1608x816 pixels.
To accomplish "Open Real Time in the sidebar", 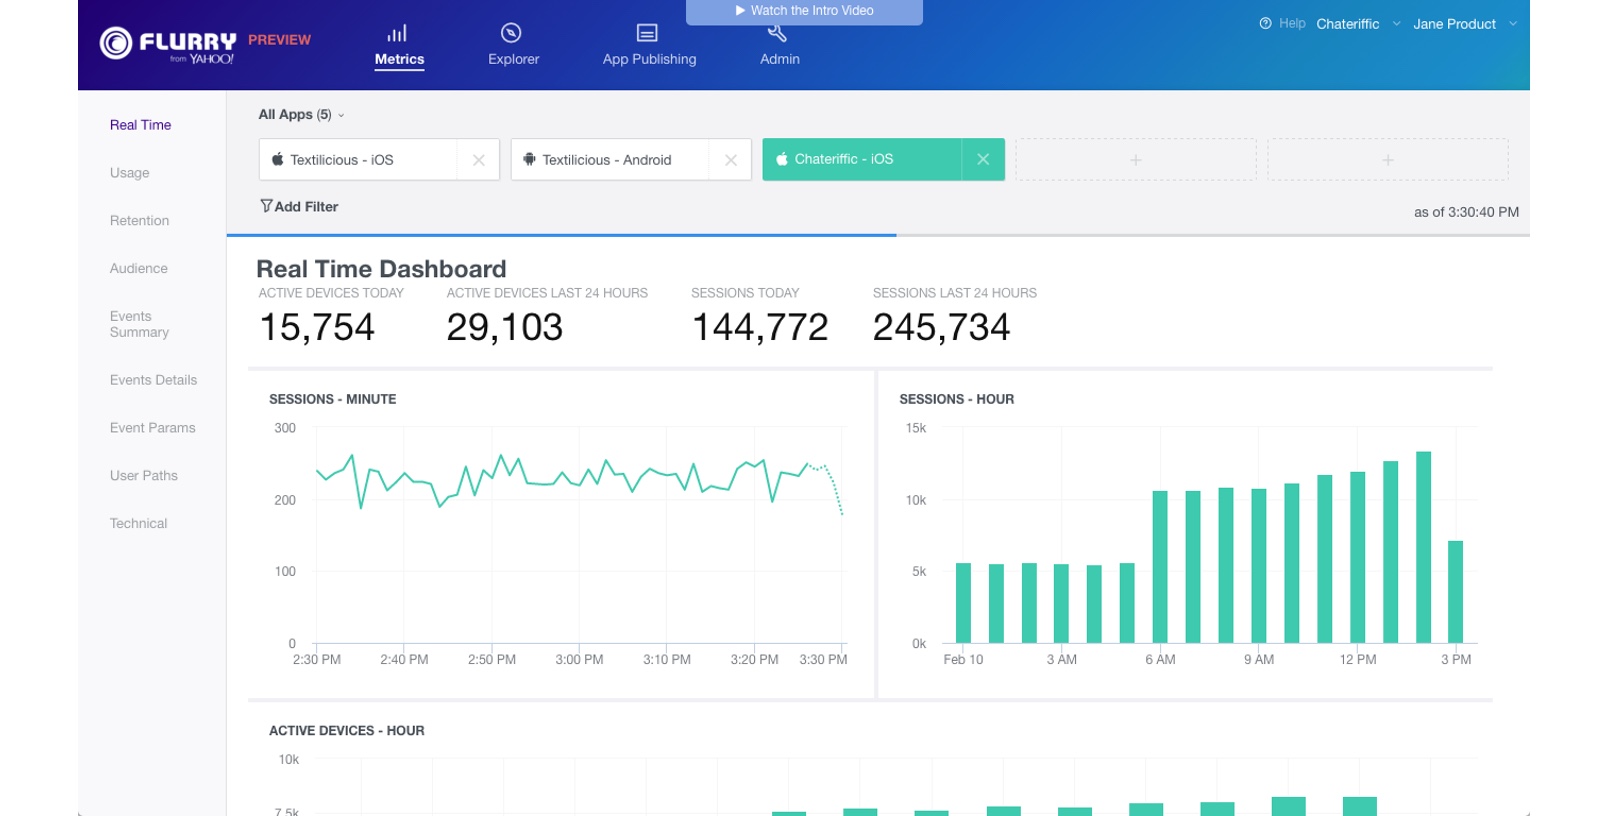I will [x=140, y=125].
